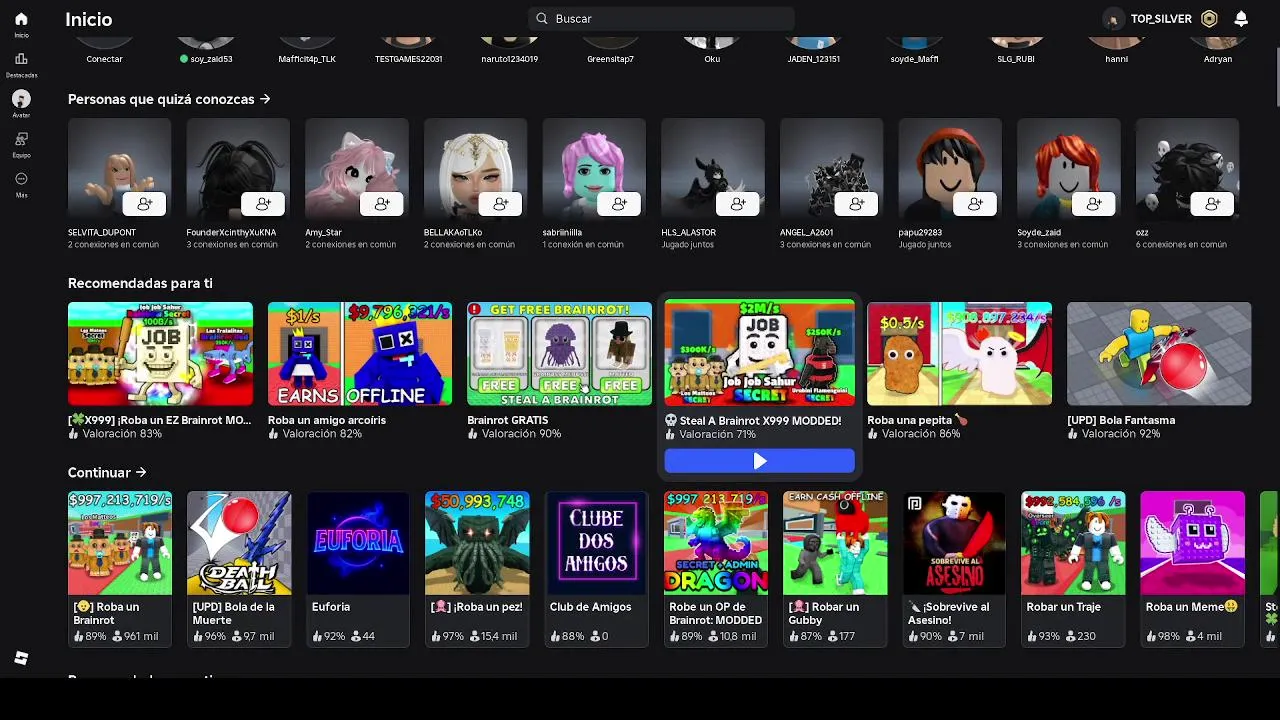This screenshot has width=1280, height=720.
Task: Add HLS_ALASTOR as friend
Action: (x=738, y=204)
